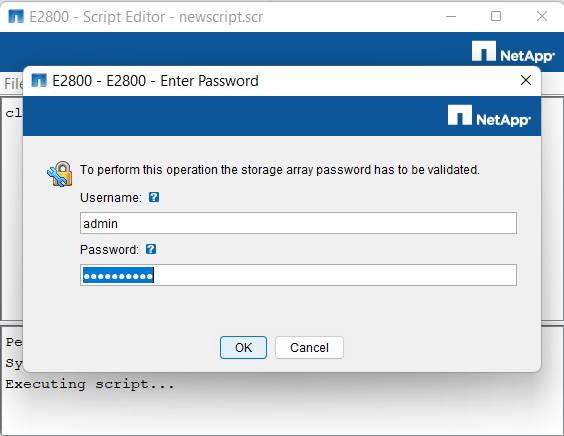Cancel the password dialog
This screenshot has height=436, width=564.
pyautogui.click(x=309, y=348)
